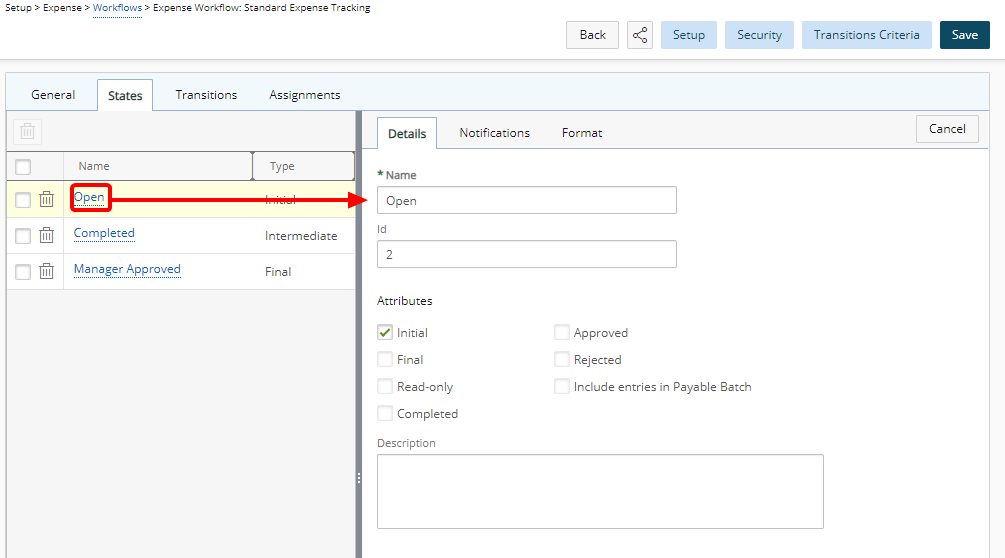Uncheck the Initial attribute checkbox
Viewport: 1005px width, 558px height.
tap(385, 332)
